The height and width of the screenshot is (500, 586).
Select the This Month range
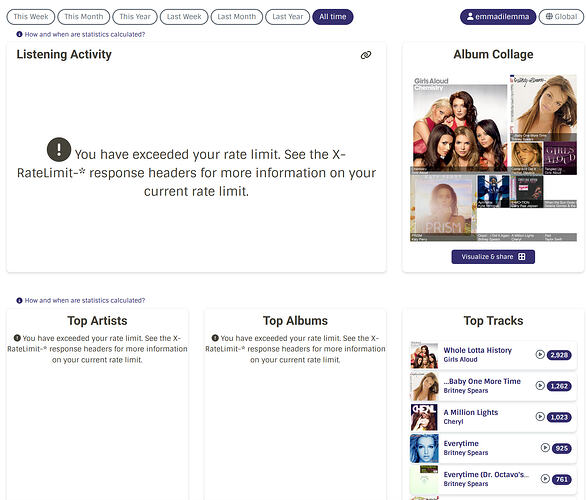83,17
